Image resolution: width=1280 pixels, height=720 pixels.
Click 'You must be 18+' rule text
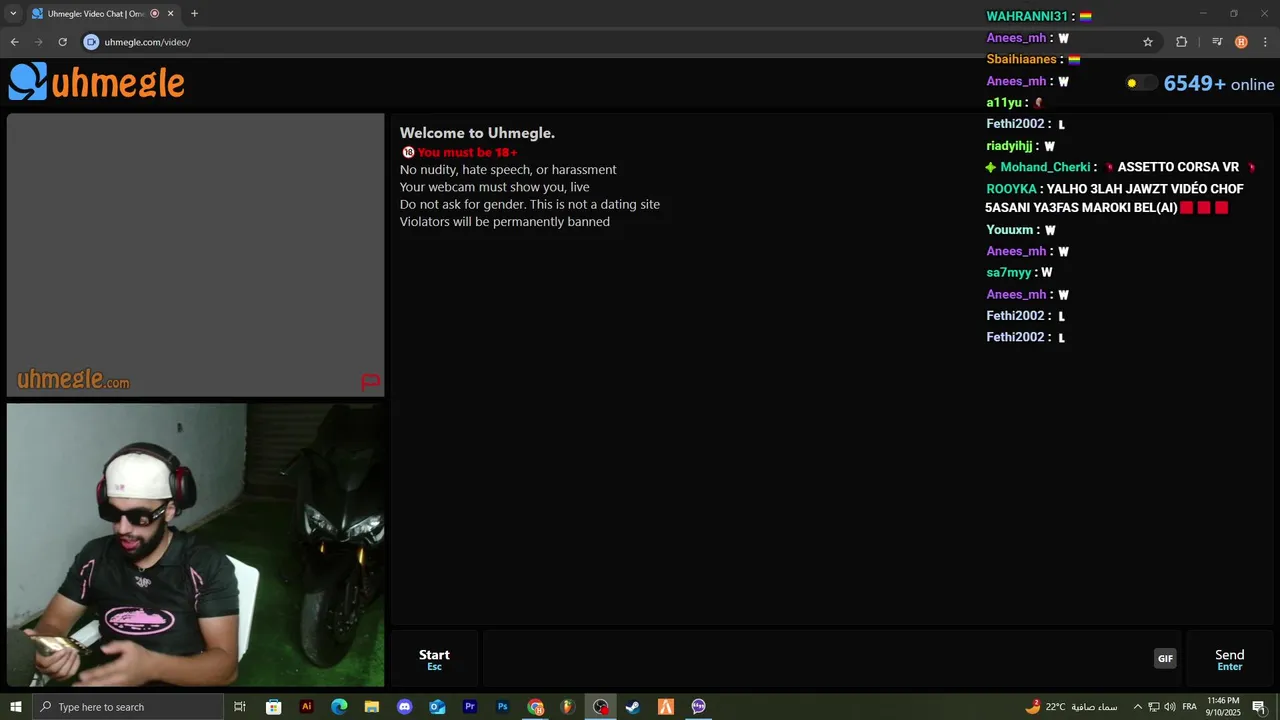coord(467,152)
